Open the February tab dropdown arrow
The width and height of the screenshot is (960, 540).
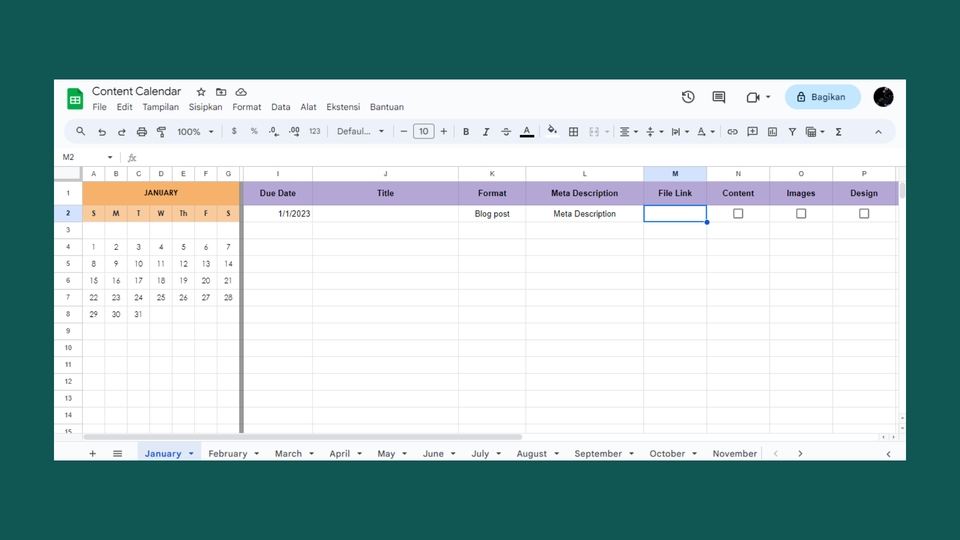click(x=257, y=454)
